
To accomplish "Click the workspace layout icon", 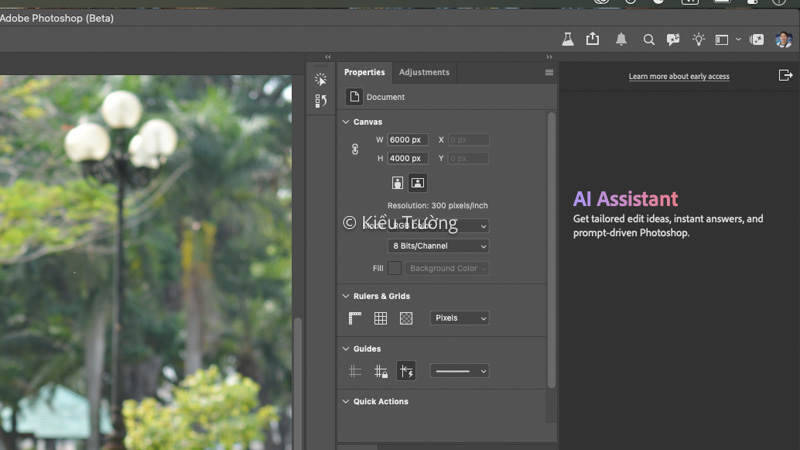I will pyautogui.click(x=721, y=40).
